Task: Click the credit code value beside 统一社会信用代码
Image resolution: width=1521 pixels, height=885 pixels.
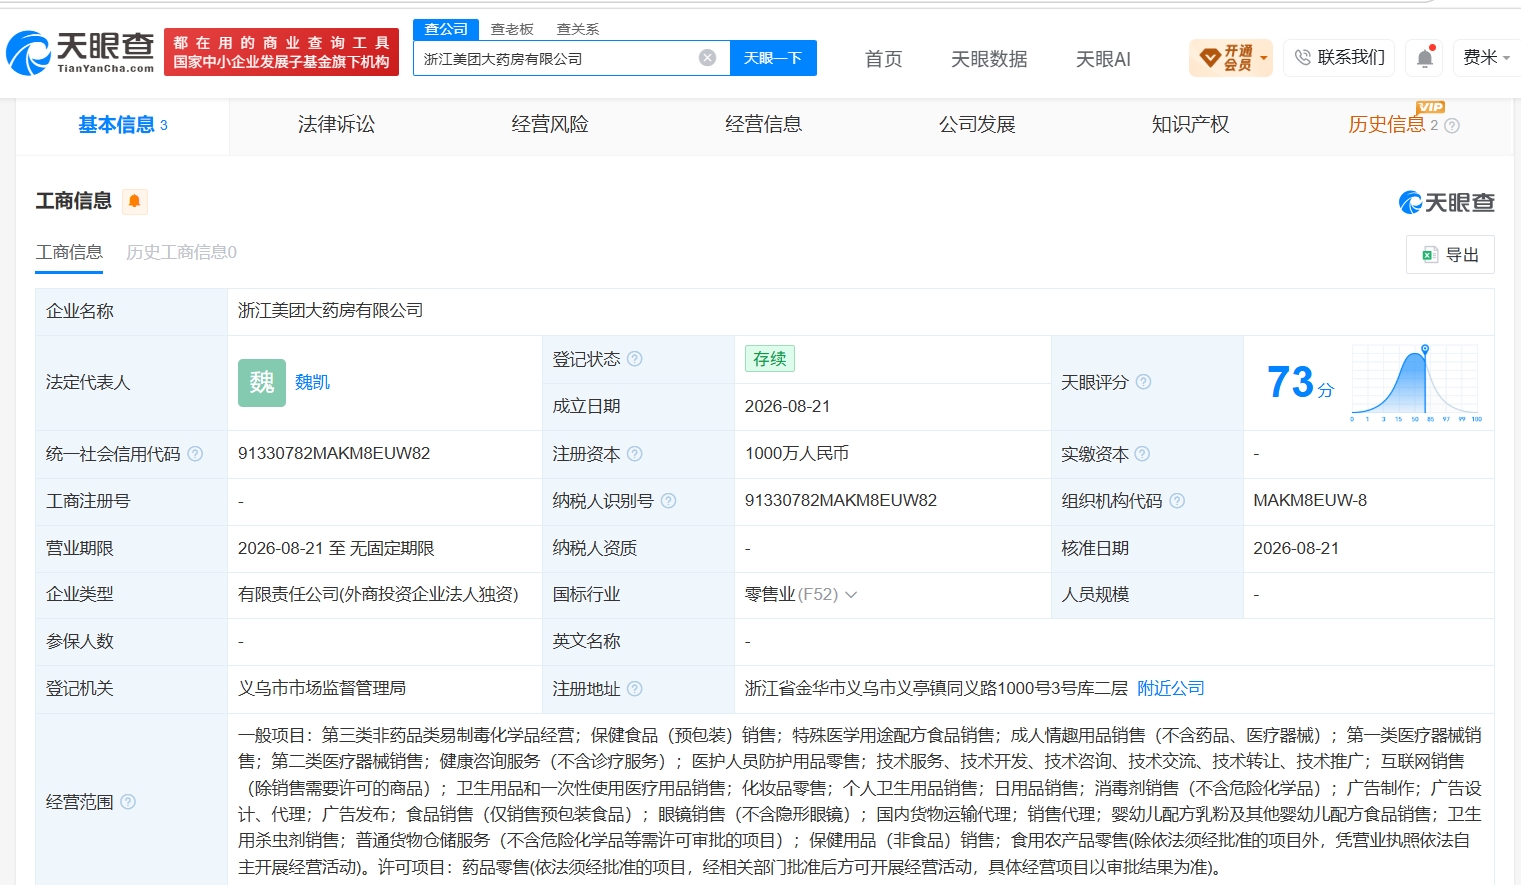Action: click(334, 454)
